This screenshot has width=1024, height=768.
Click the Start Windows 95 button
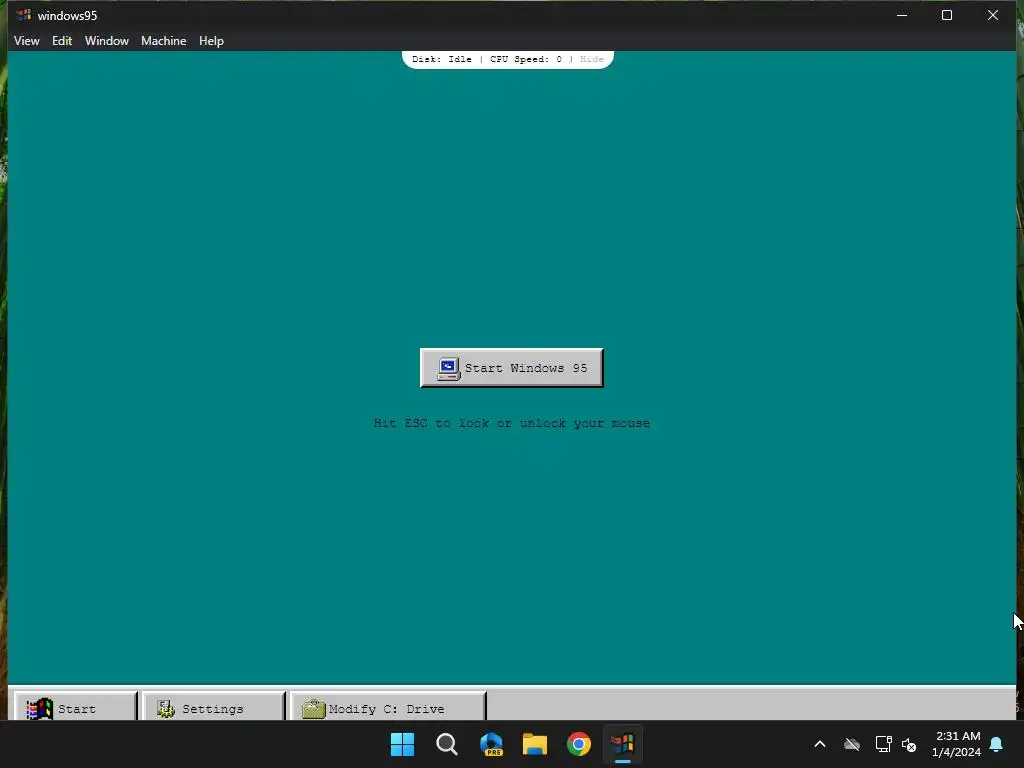pos(511,368)
